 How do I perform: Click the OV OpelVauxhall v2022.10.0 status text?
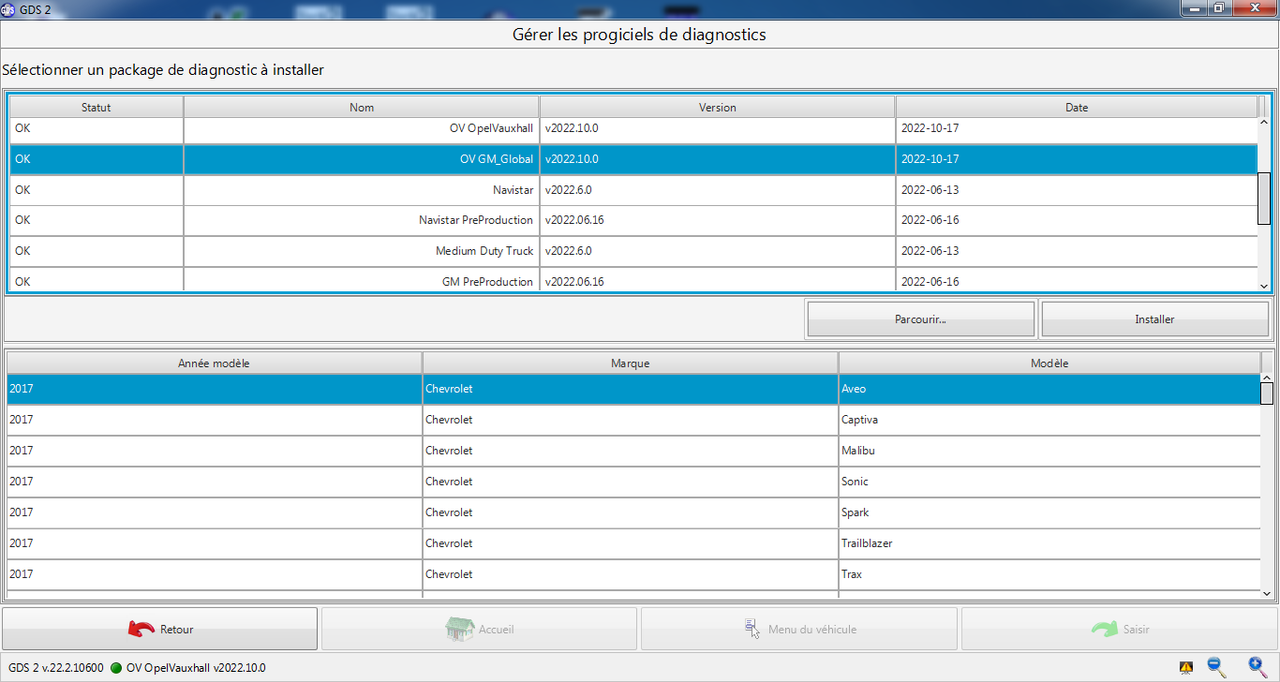196,668
